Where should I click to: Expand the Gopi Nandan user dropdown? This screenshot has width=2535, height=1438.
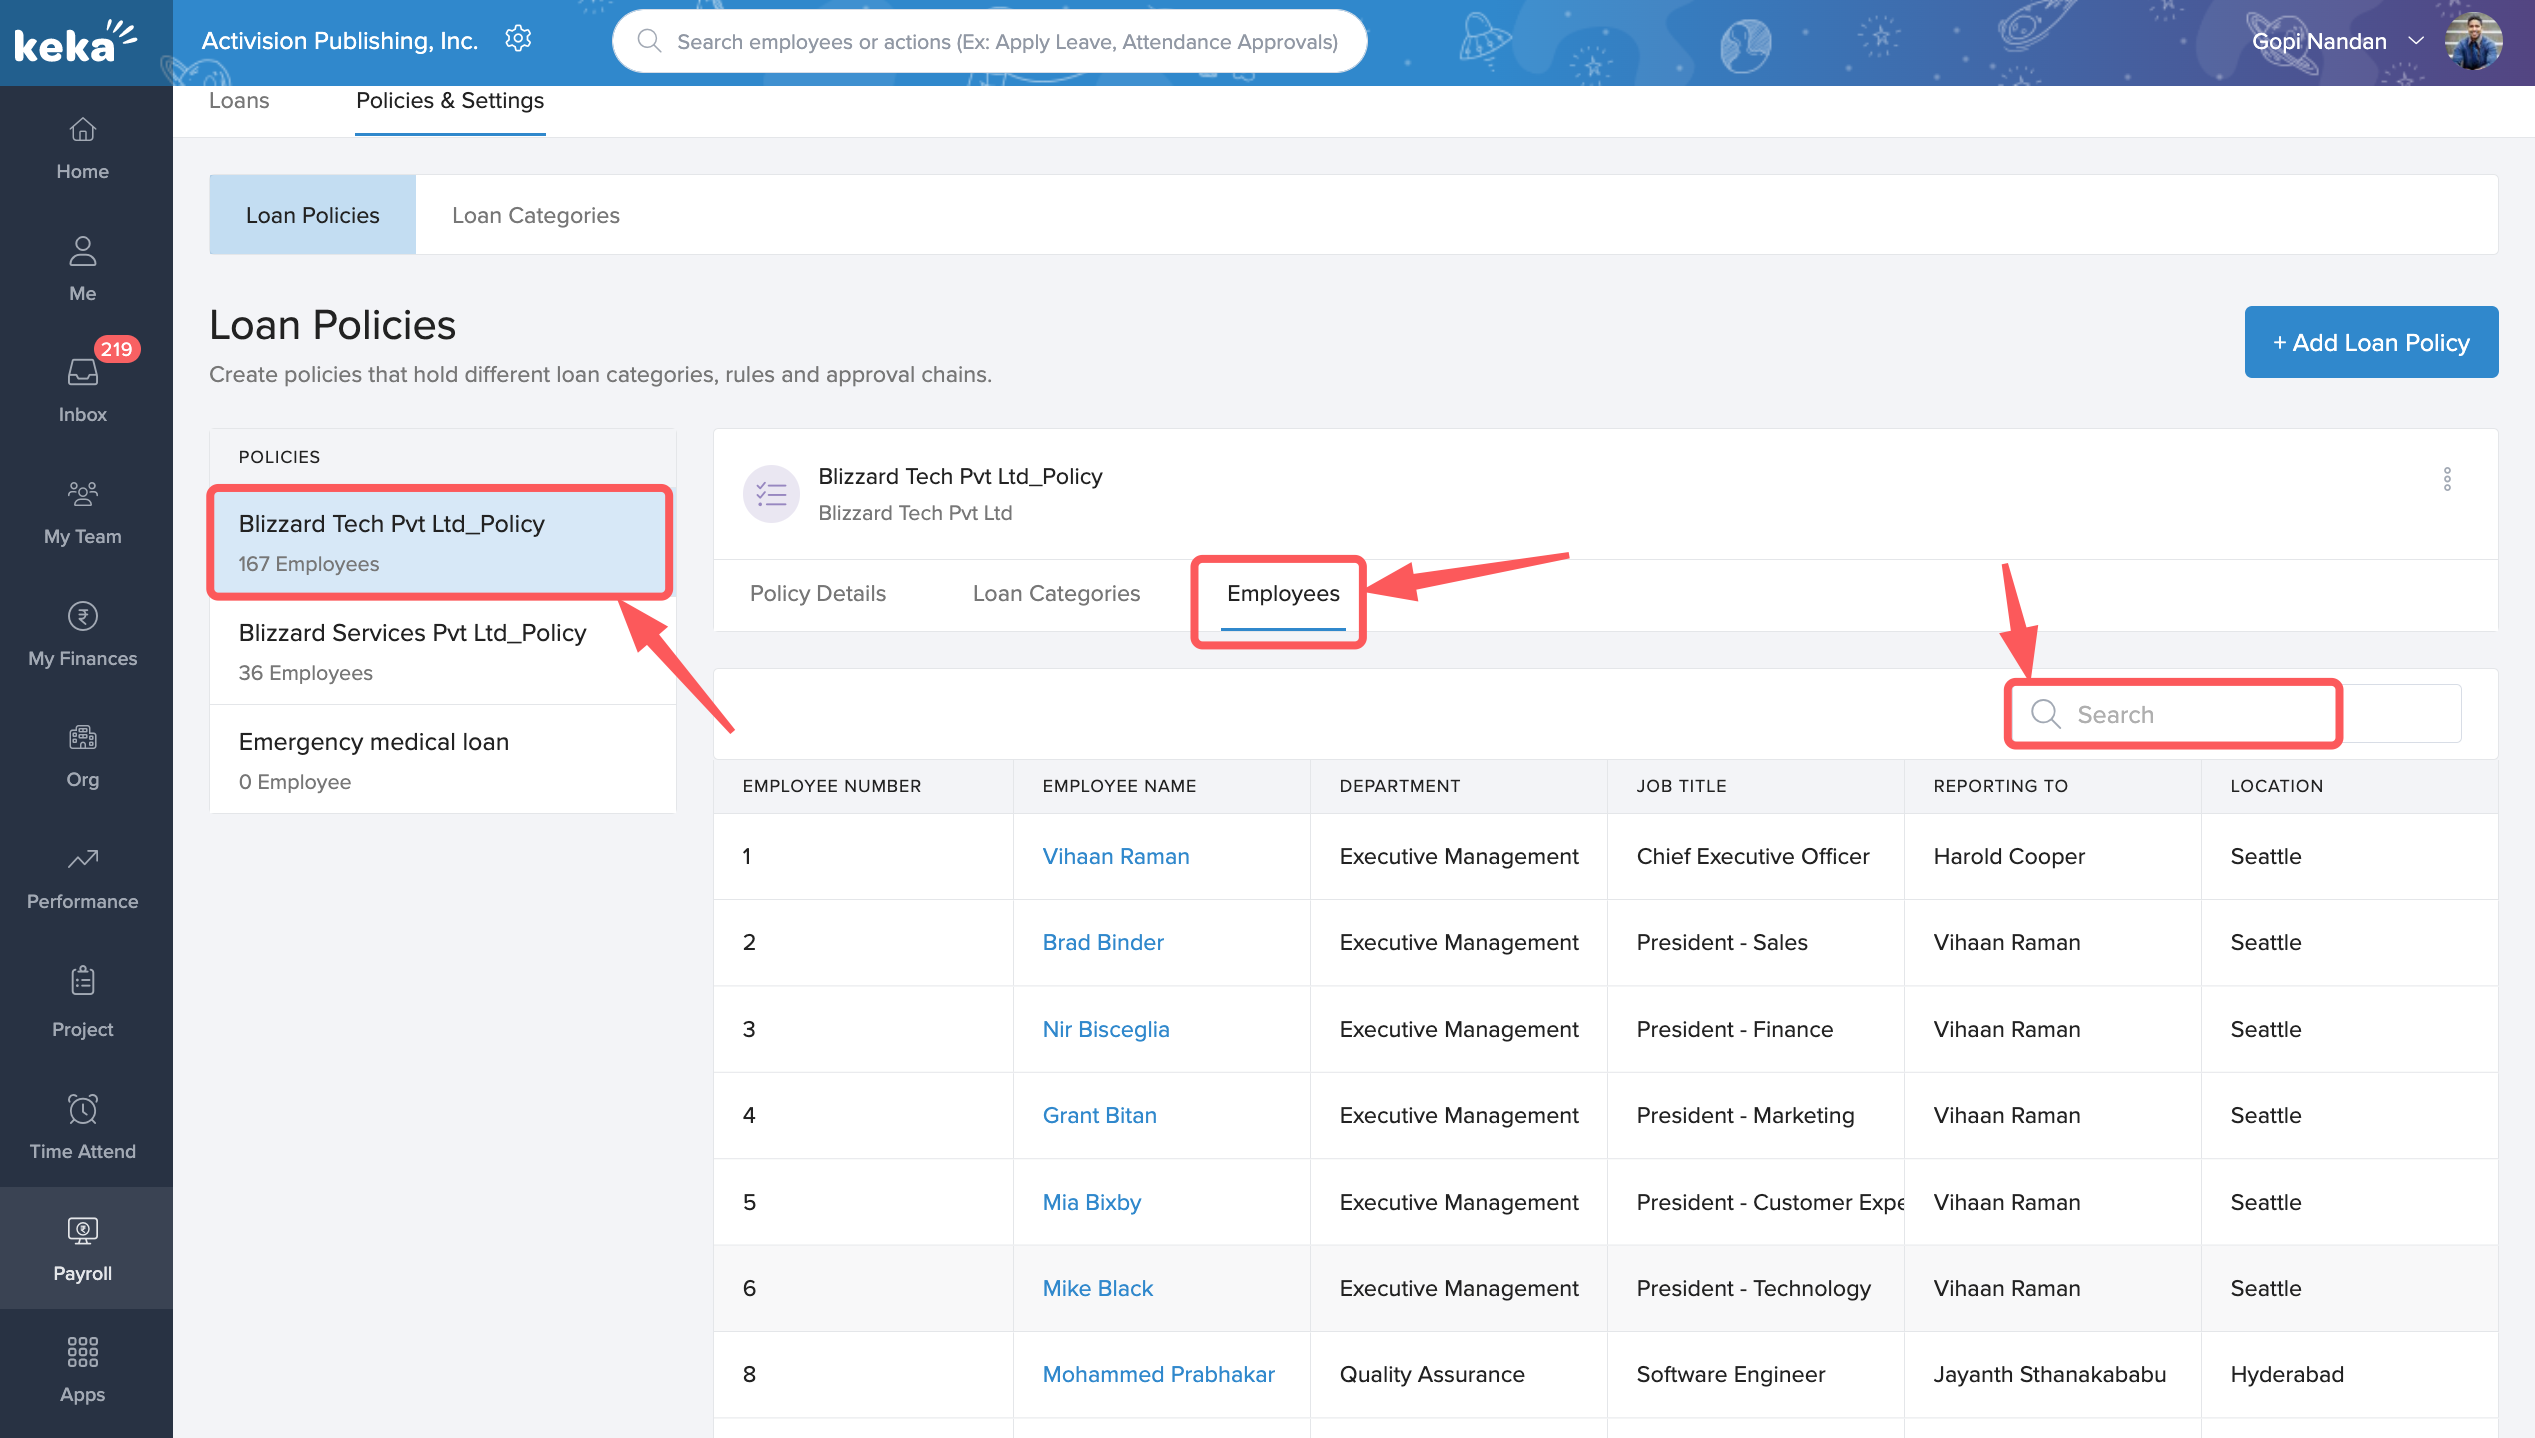[2415, 41]
